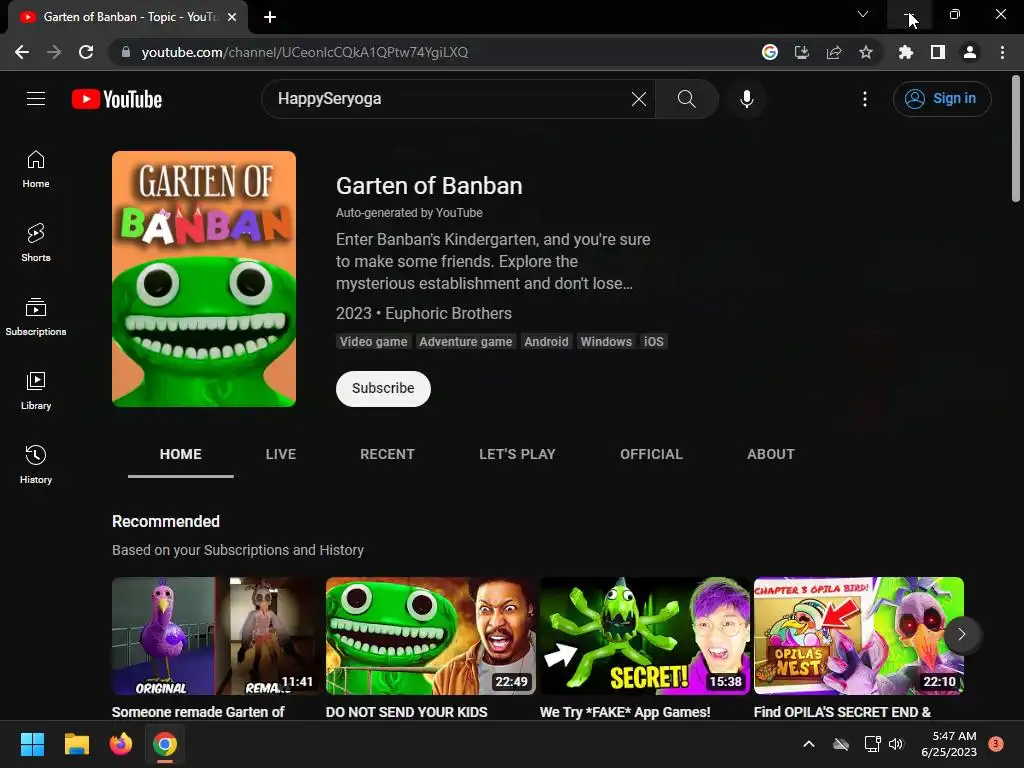Viewport: 1024px width, 768px height.
Task: Open the OFFICIAL tab
Action: coord(651,455)
